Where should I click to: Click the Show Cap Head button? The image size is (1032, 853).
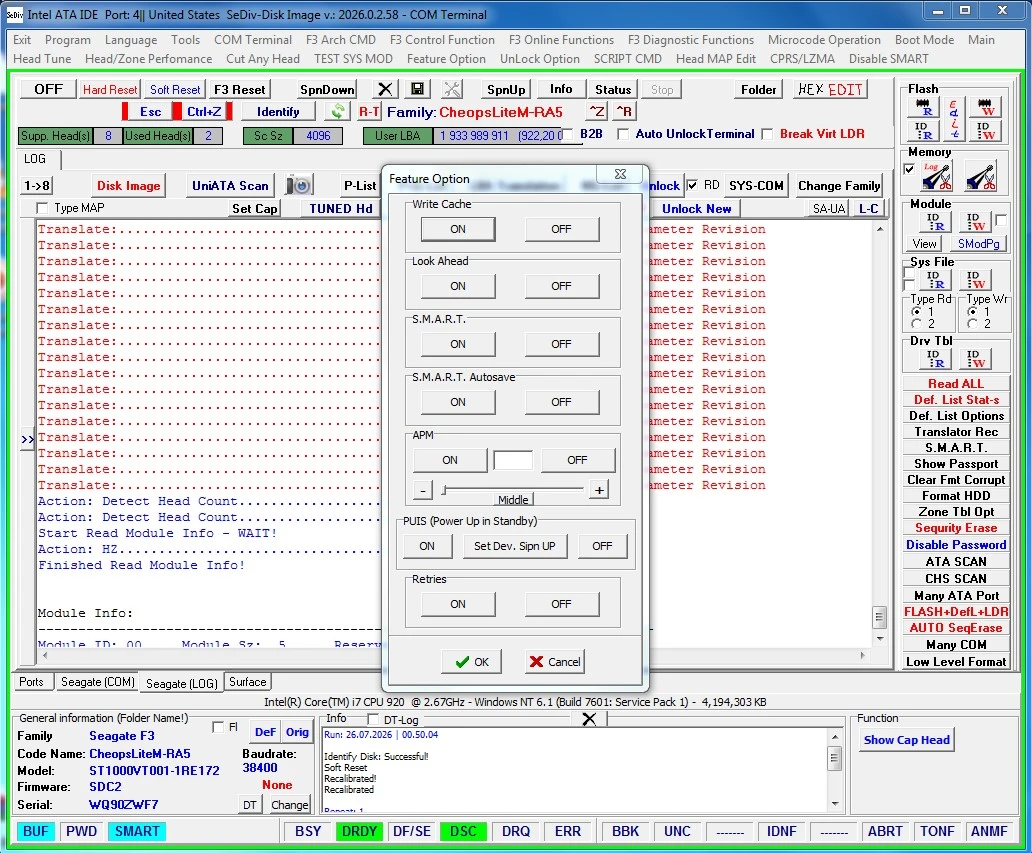point(906,740)
